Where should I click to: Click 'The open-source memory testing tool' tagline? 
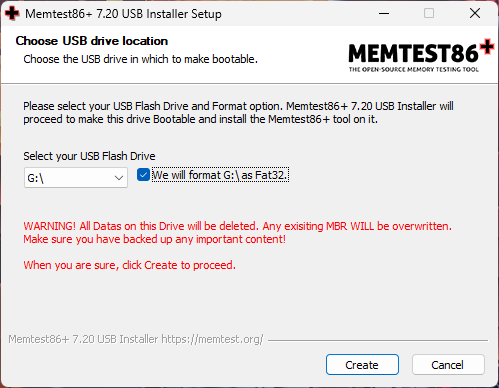(414, 69)
